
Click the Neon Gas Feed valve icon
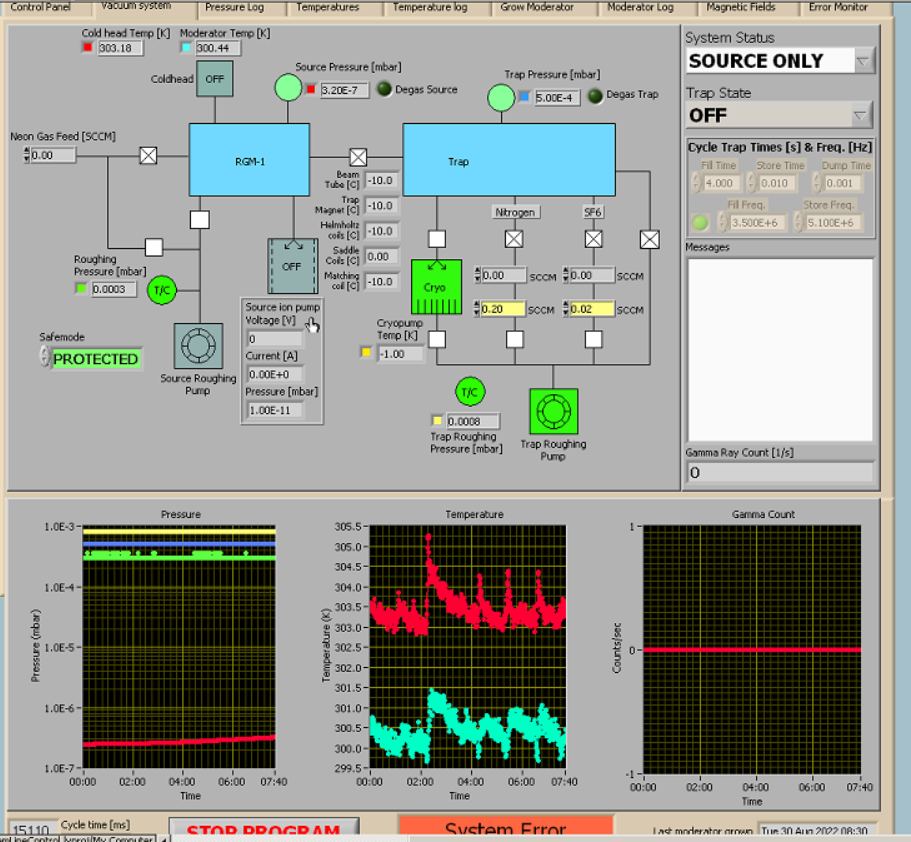coord(148,155)
